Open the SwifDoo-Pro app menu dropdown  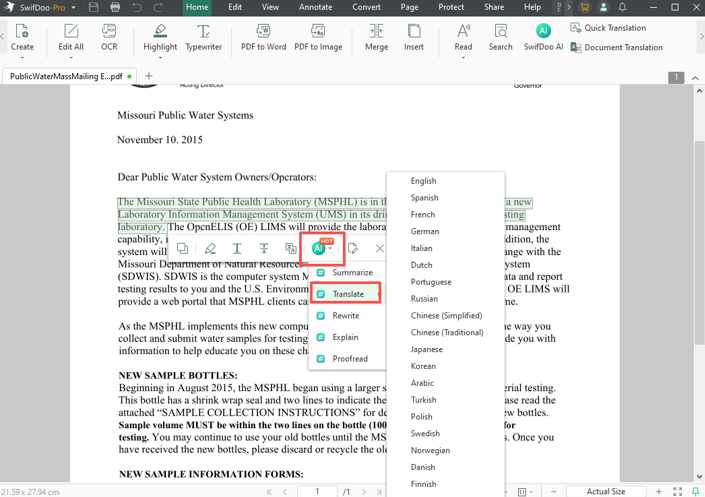click(x=73, y=8)
